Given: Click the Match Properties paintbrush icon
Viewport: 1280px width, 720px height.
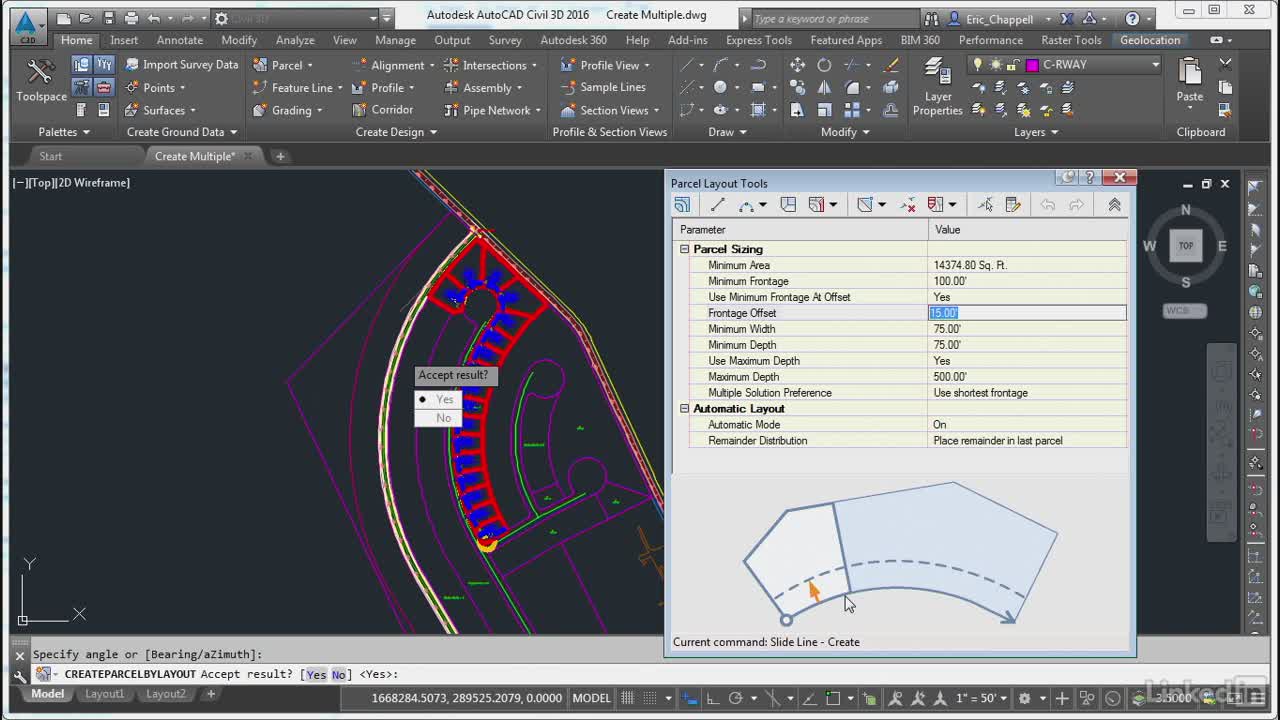Looking at the screenshot, I should [891, 65].
